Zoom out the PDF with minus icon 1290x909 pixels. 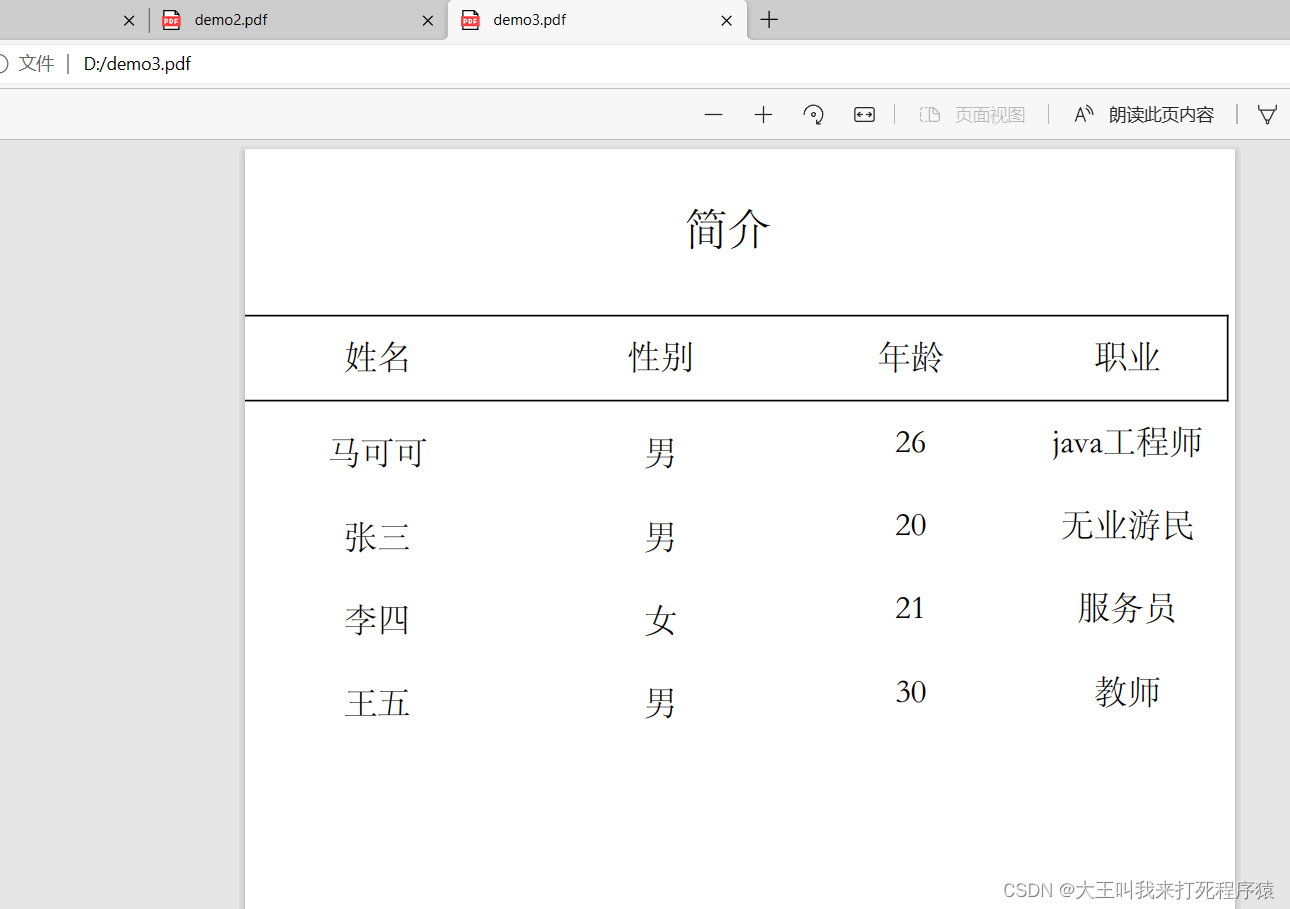coord(713,115)
